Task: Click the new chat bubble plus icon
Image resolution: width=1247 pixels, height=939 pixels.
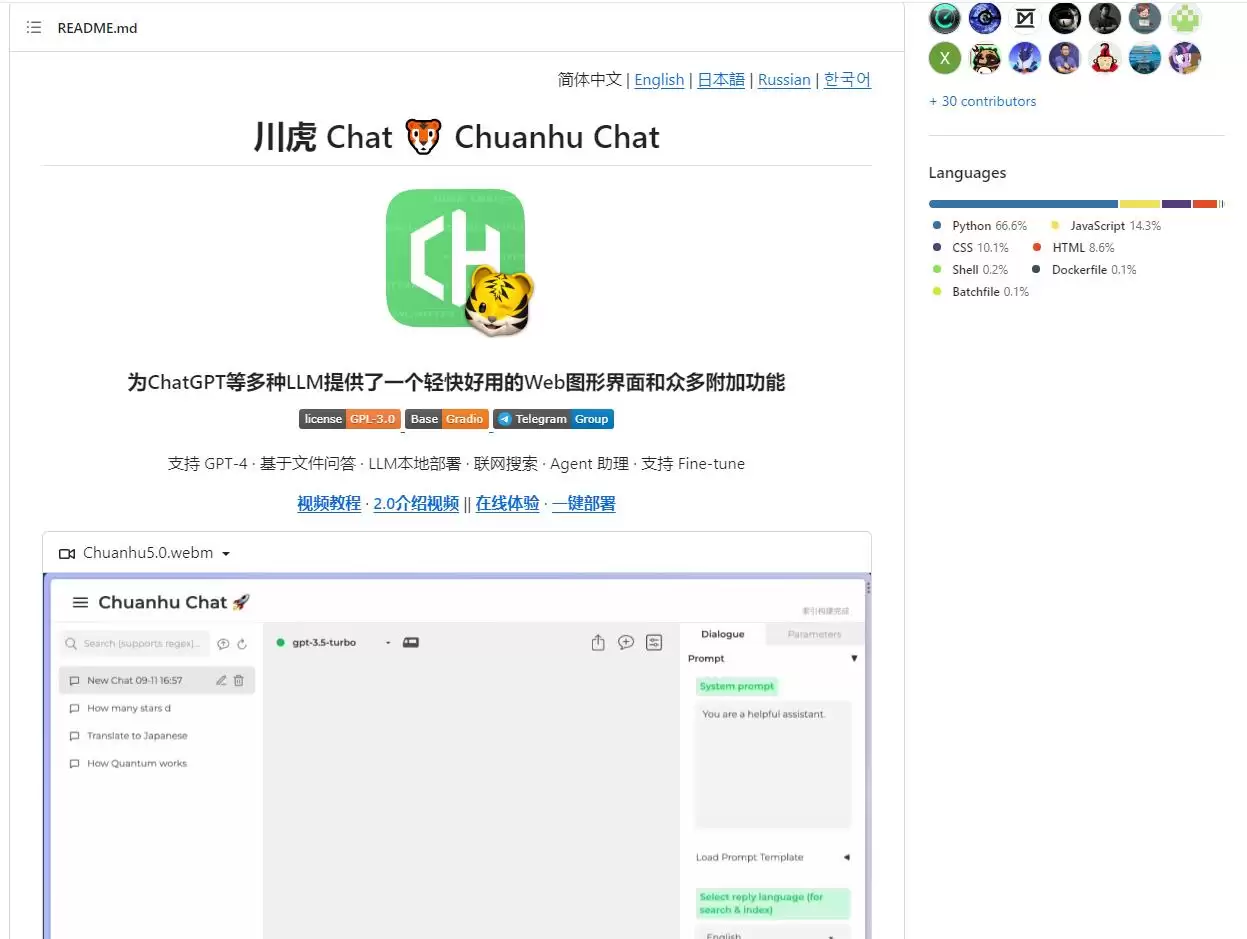Action: (x=626, y=643)
